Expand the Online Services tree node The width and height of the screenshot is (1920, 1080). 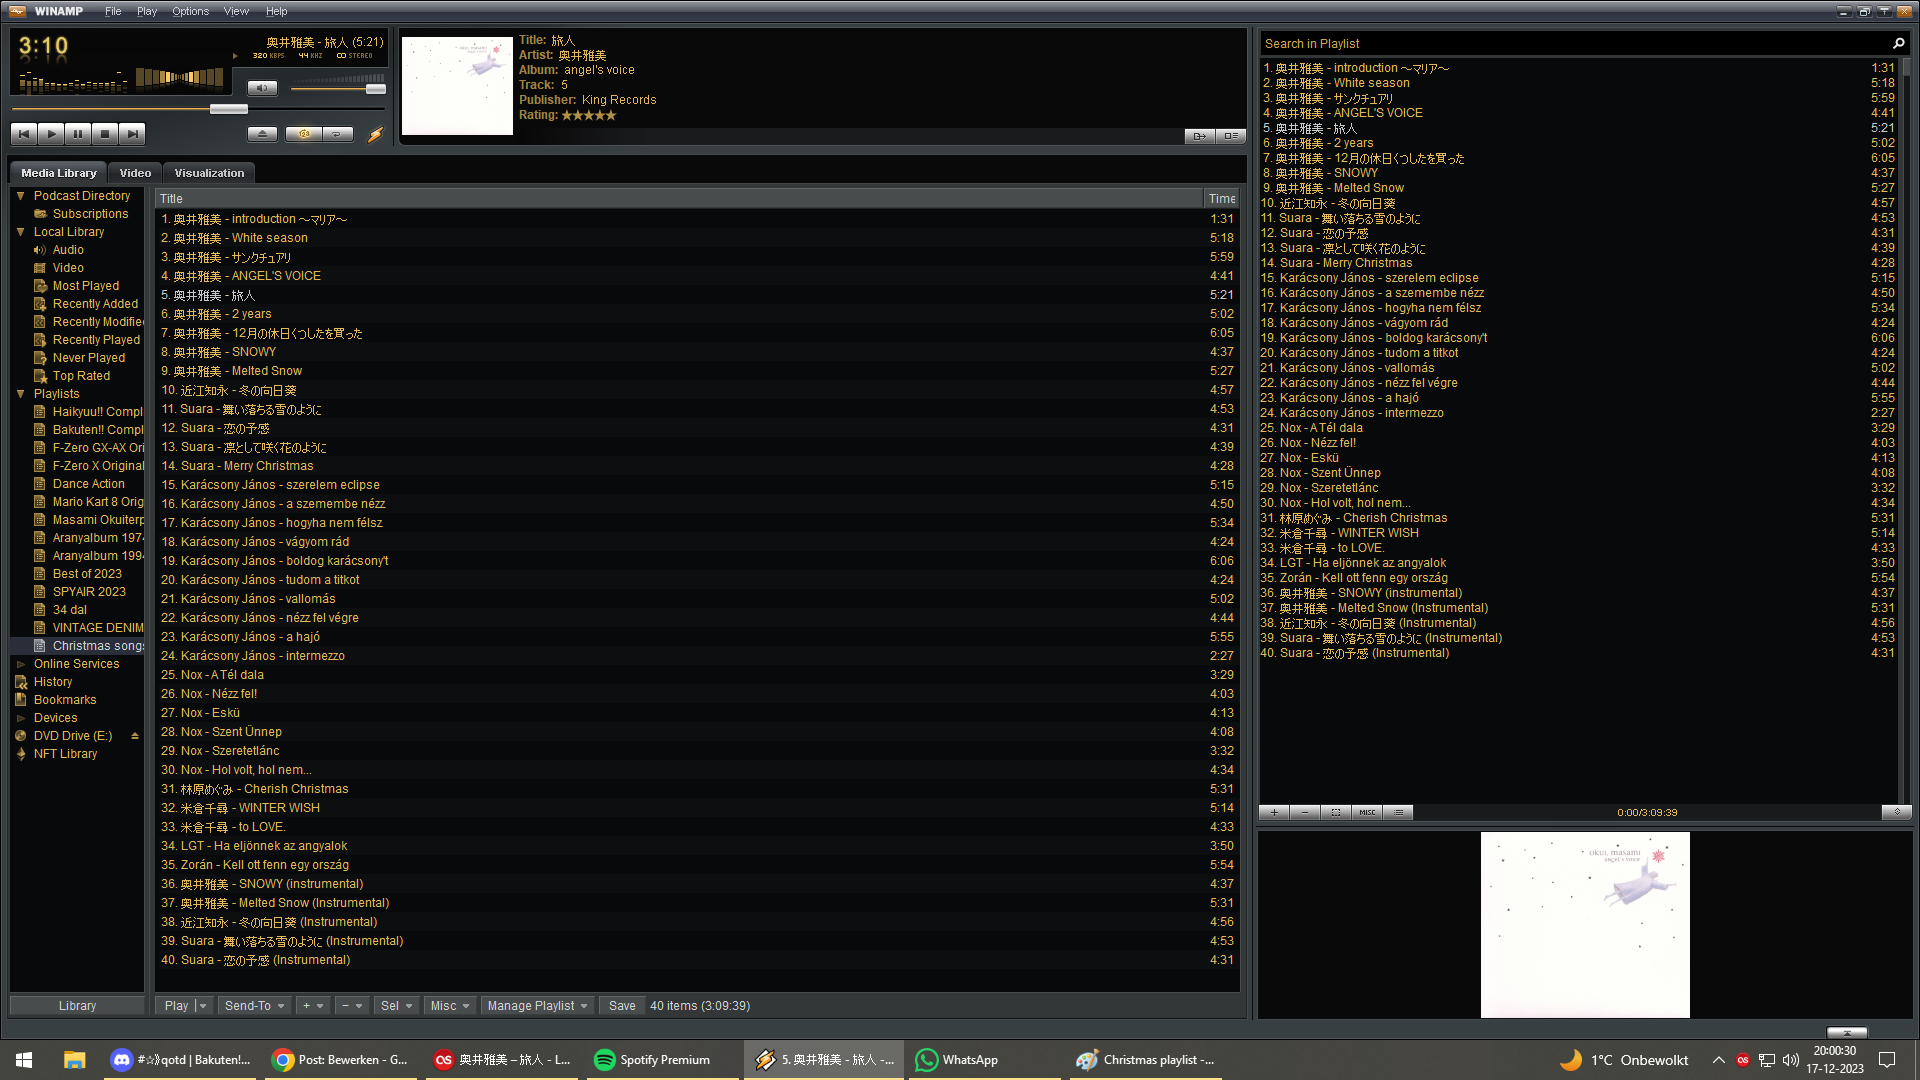(20, 664)
